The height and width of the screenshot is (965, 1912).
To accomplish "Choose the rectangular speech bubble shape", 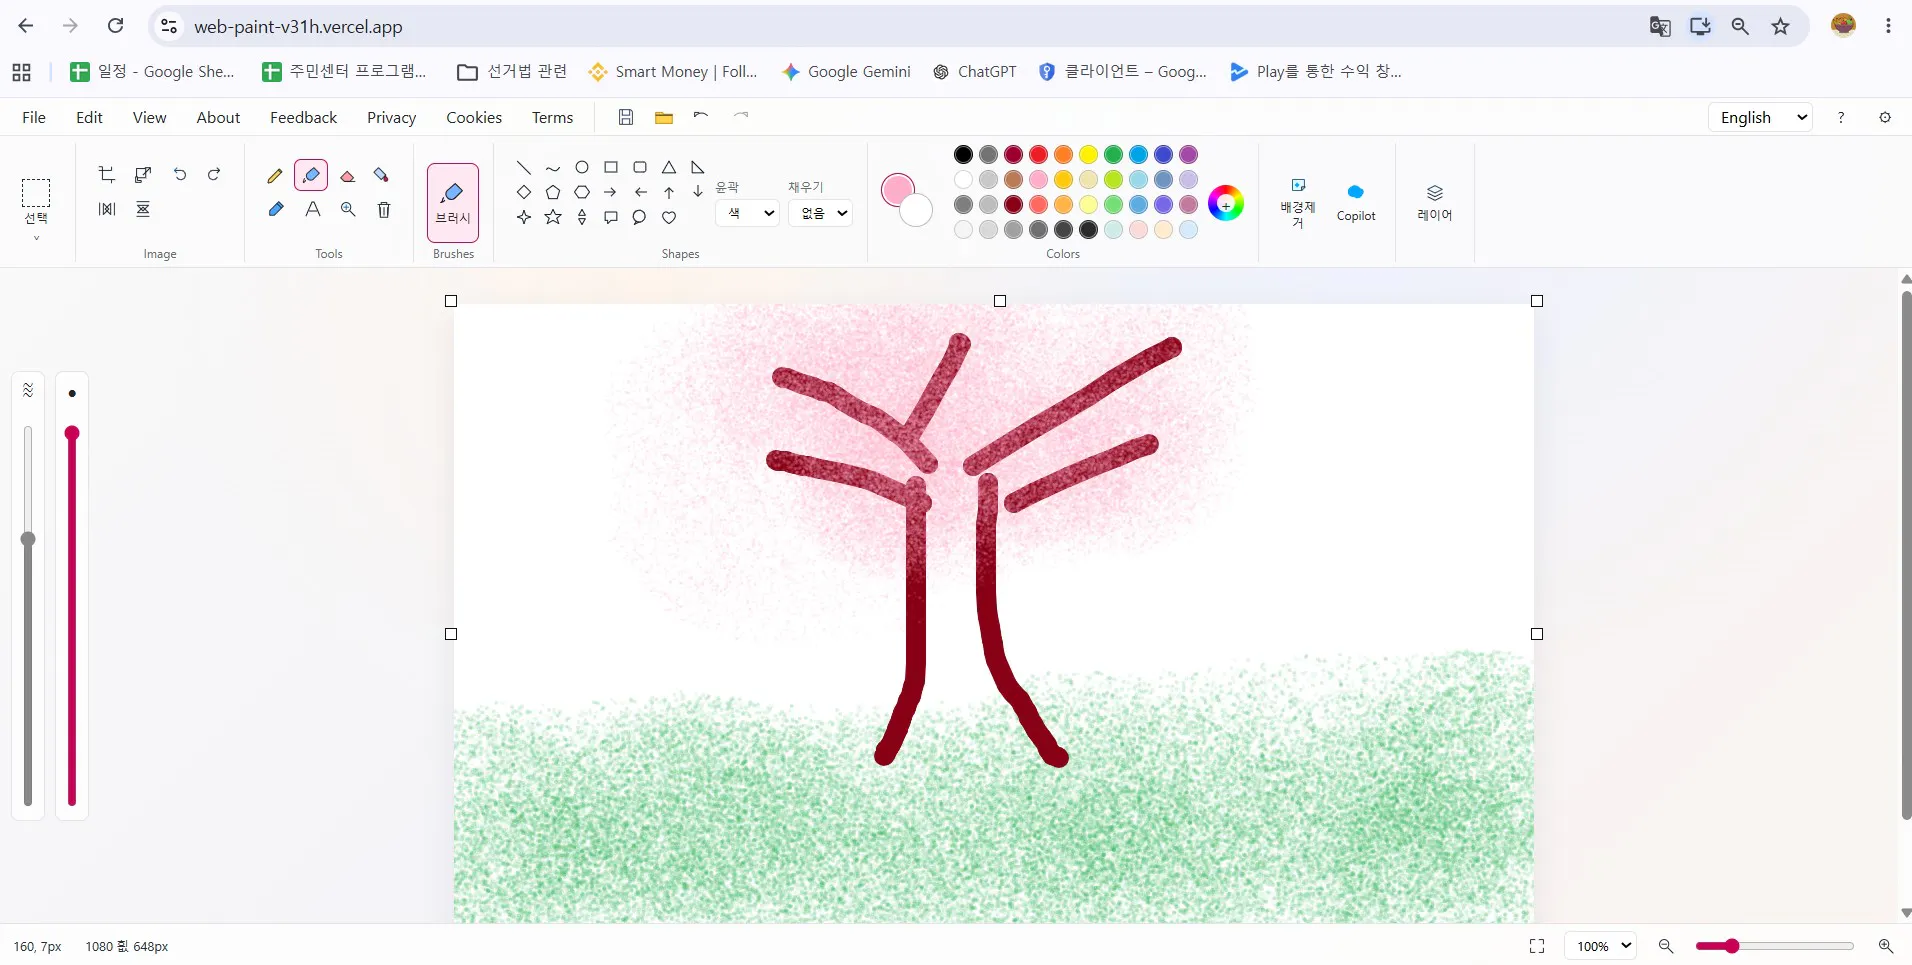I will click(611, 217).
